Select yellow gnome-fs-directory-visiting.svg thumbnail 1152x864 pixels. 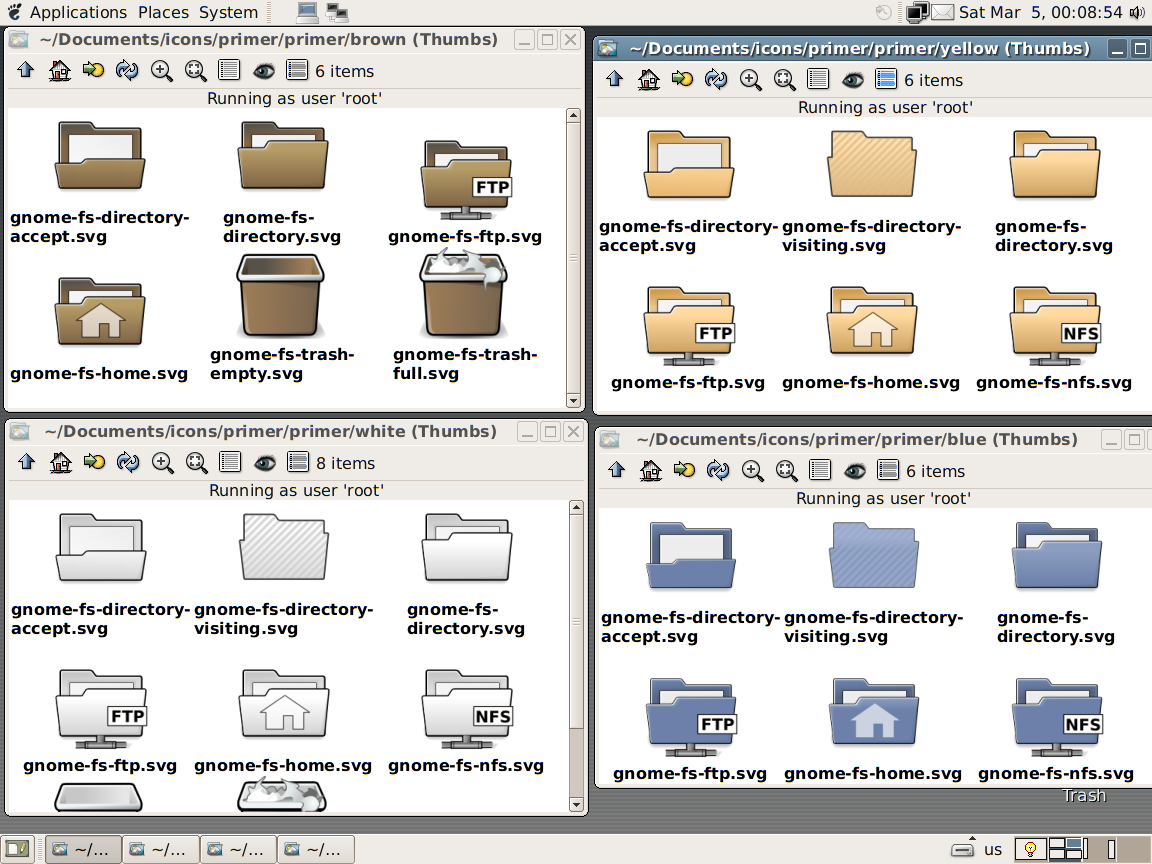click(871, 165)
